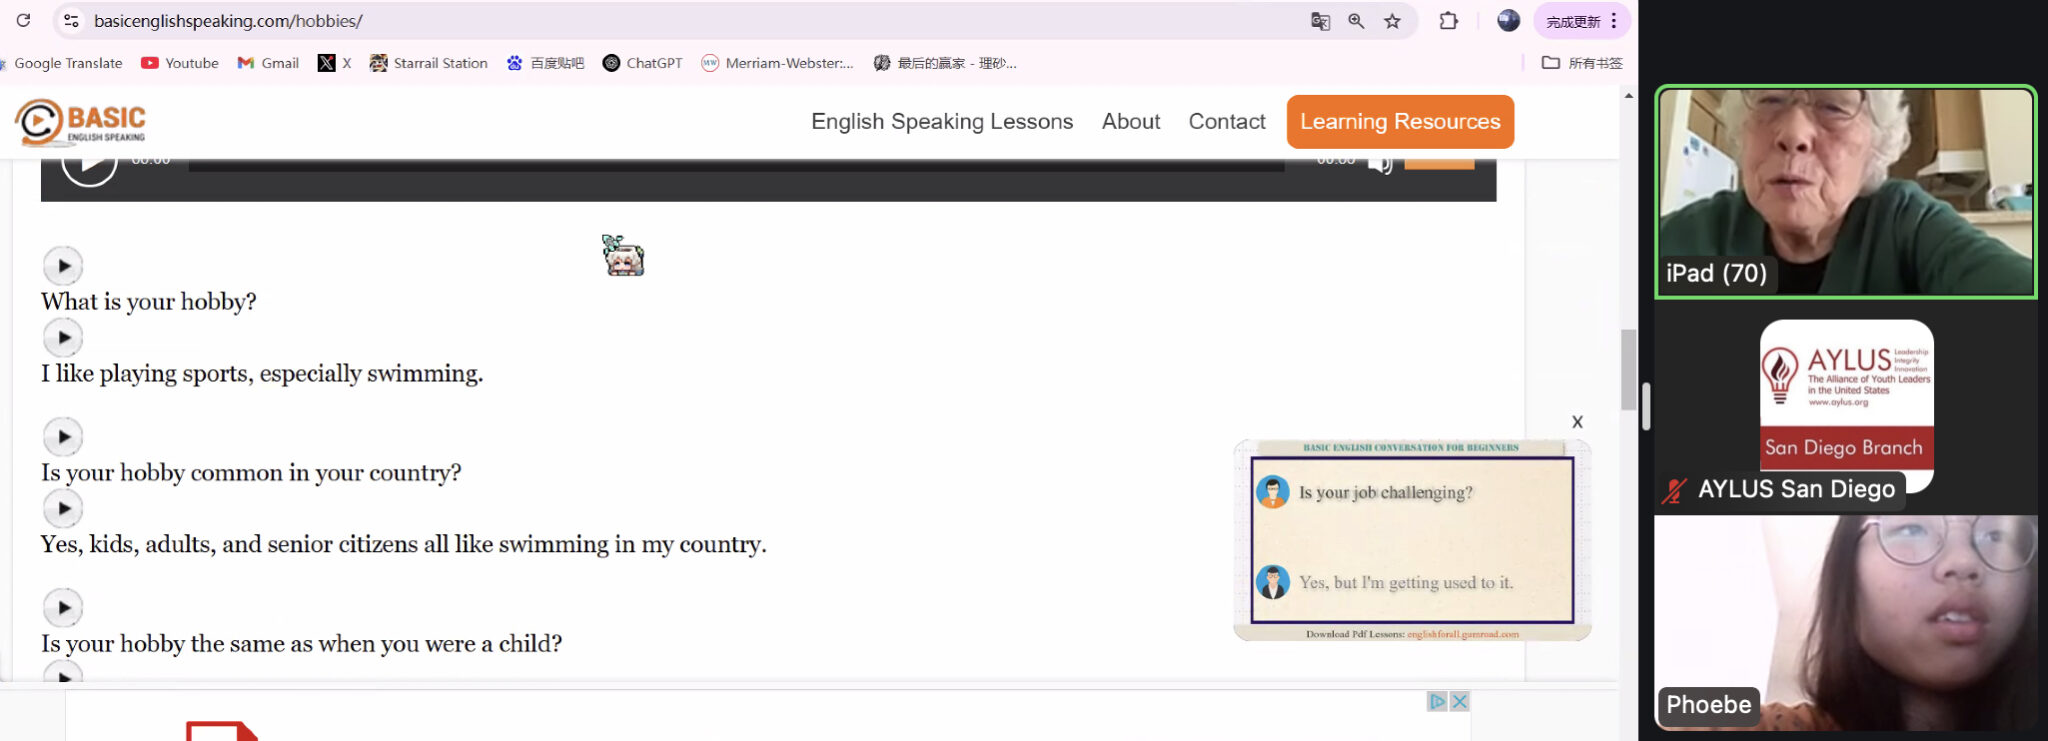Select AYLUS San Diego participant tile

pyautogui.click(x=1845, y=408)
